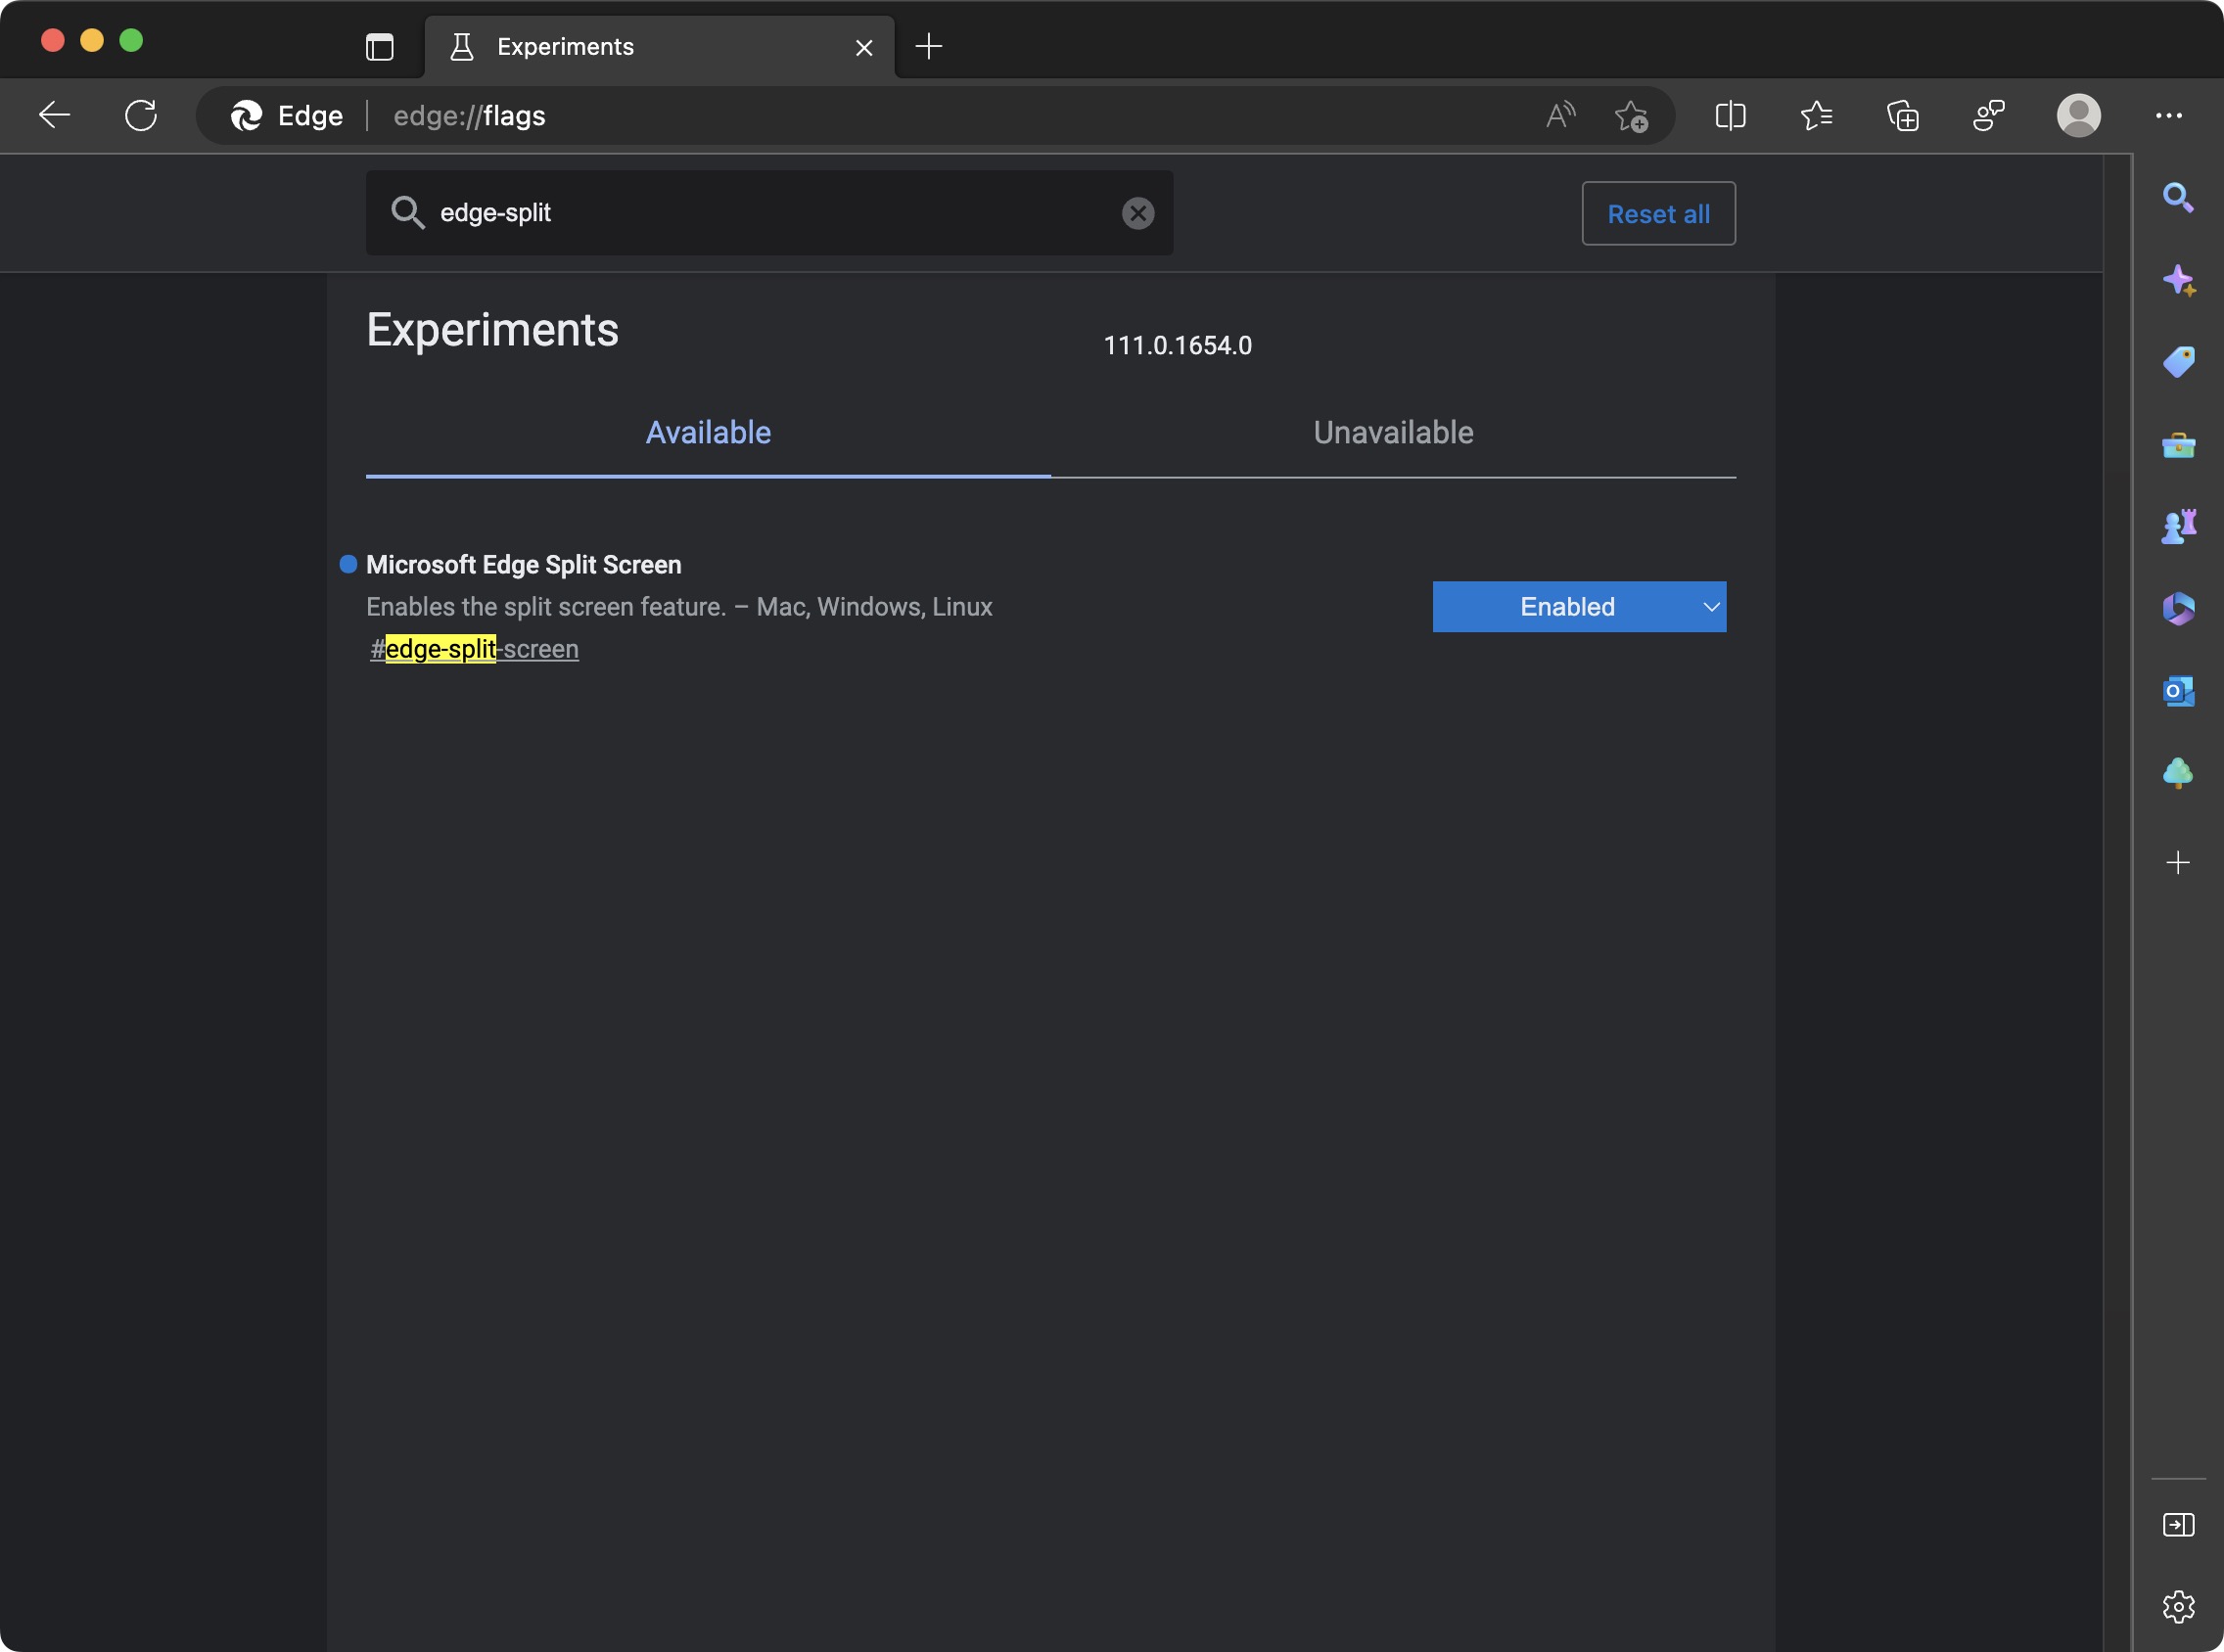Open the Collections icon in toolbar
This screenshot has width=2224, height=1652.
[x=1902, y=116]
